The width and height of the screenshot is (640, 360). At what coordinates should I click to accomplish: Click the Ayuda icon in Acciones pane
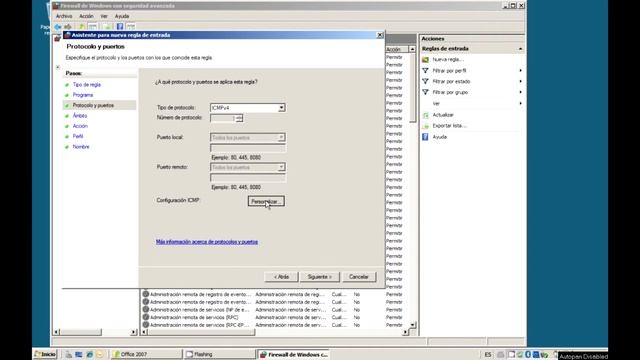425,137
